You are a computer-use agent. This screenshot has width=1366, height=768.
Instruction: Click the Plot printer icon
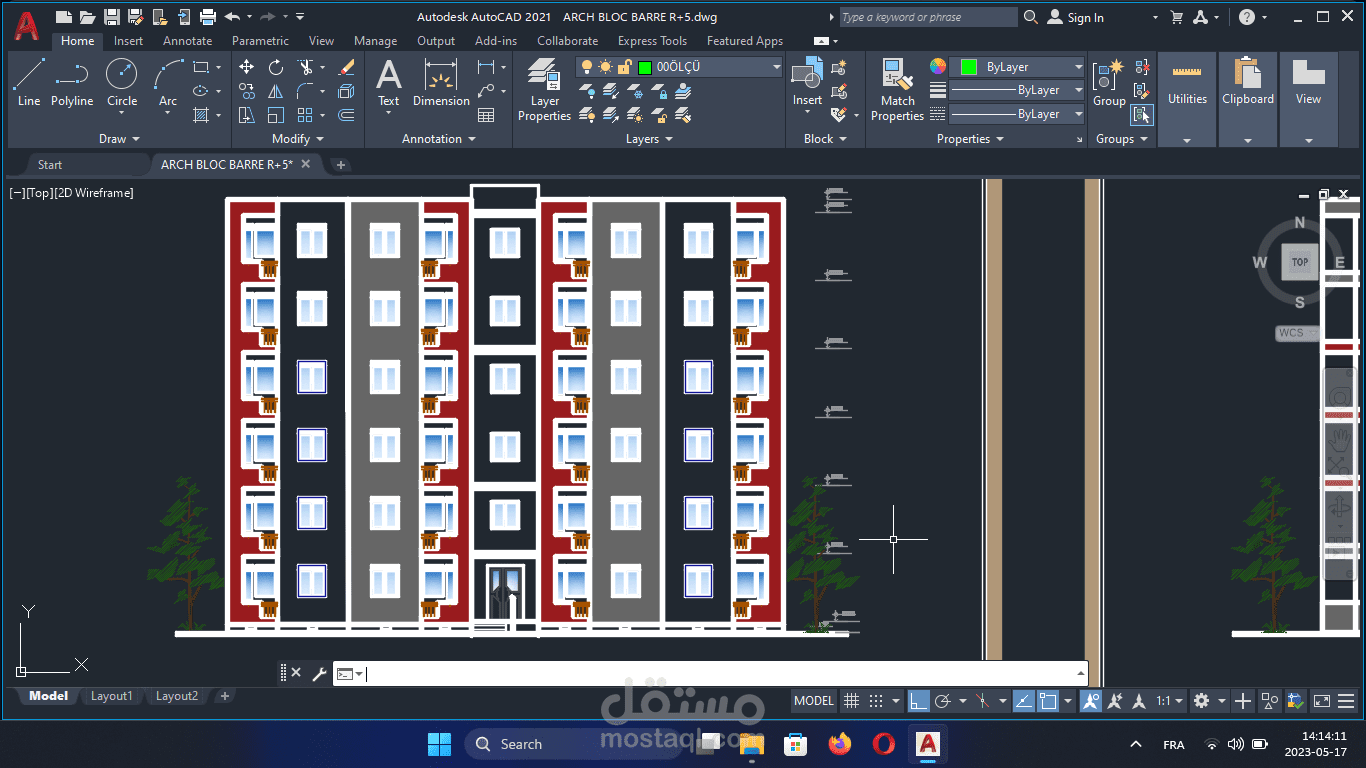(208, 17)
